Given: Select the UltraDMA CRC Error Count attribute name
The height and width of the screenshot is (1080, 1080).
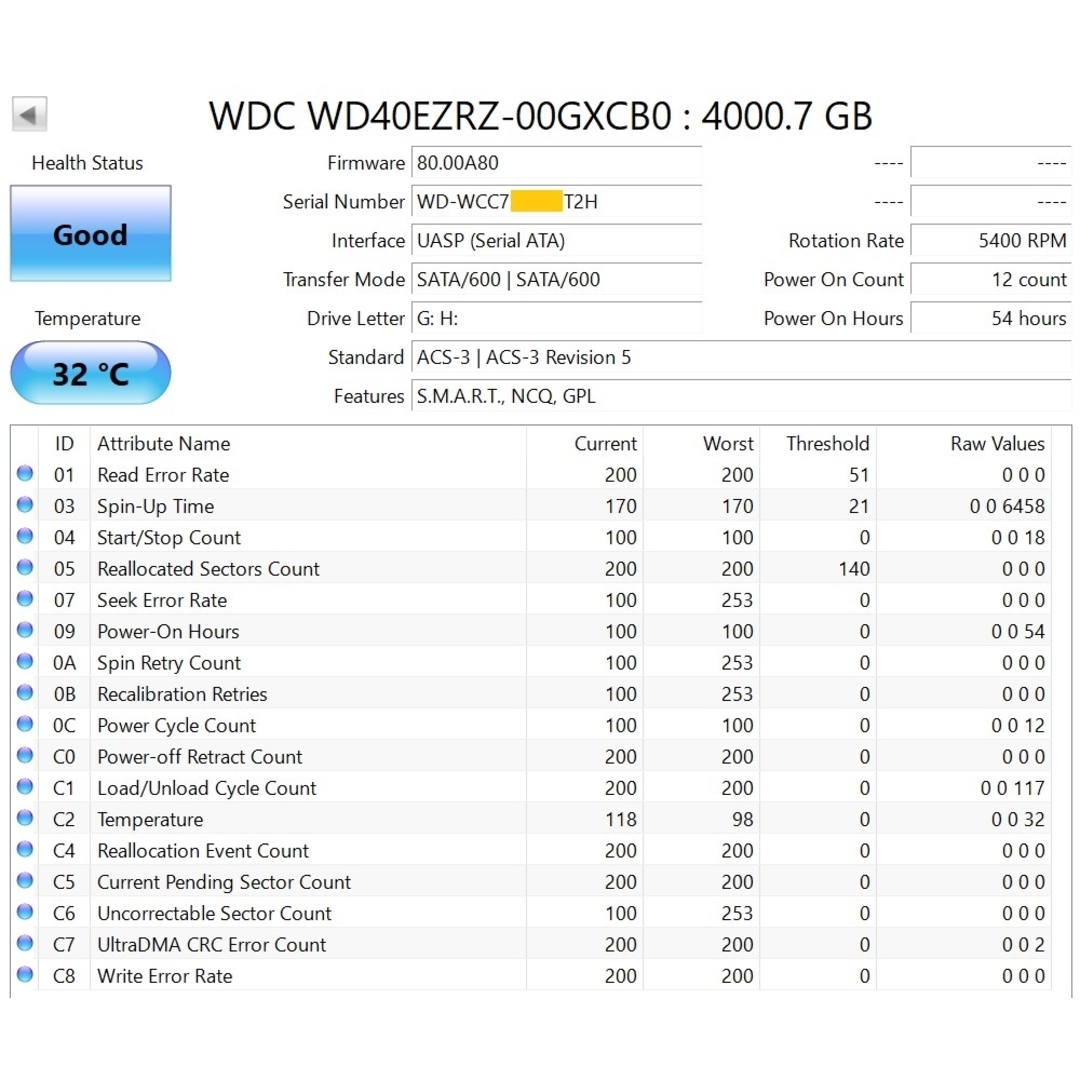Looking at the screenshot, I should point(212,945).
